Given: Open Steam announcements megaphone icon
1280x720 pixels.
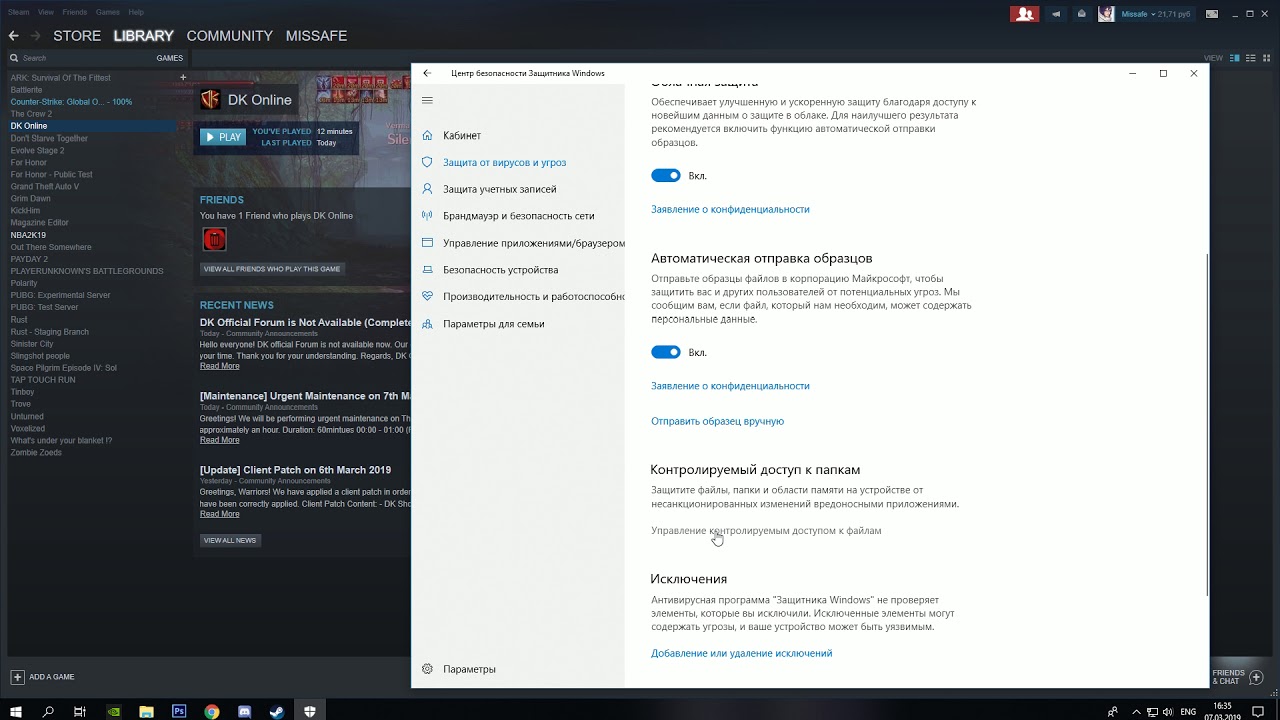Looking at the screenshot, I should pos(1056,14).
